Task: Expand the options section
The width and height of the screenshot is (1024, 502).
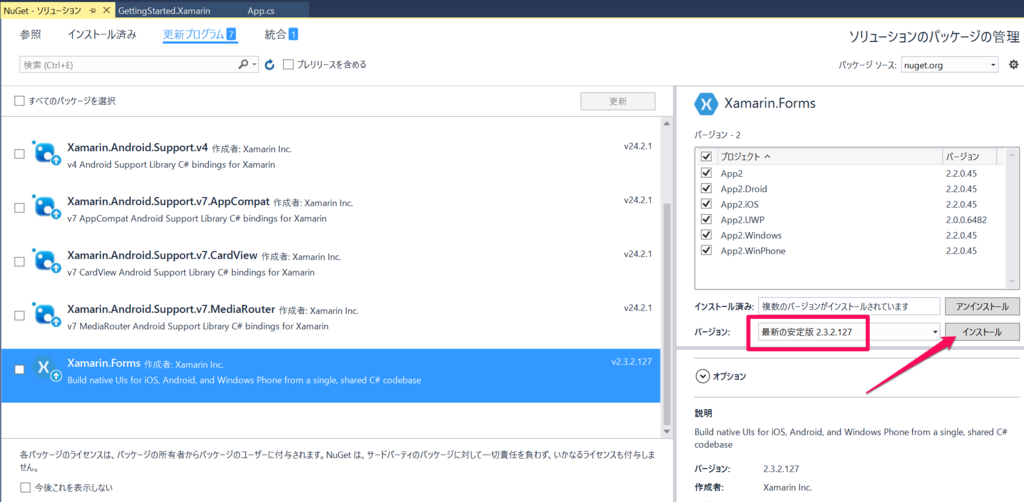Action: 703,376
